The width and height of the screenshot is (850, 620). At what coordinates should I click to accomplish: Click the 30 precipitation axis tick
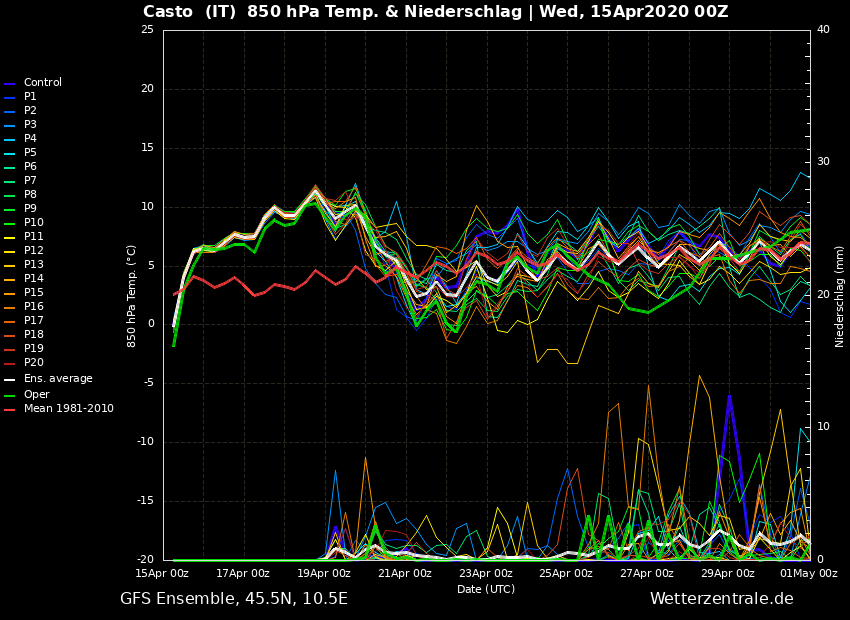click(823, 162)
